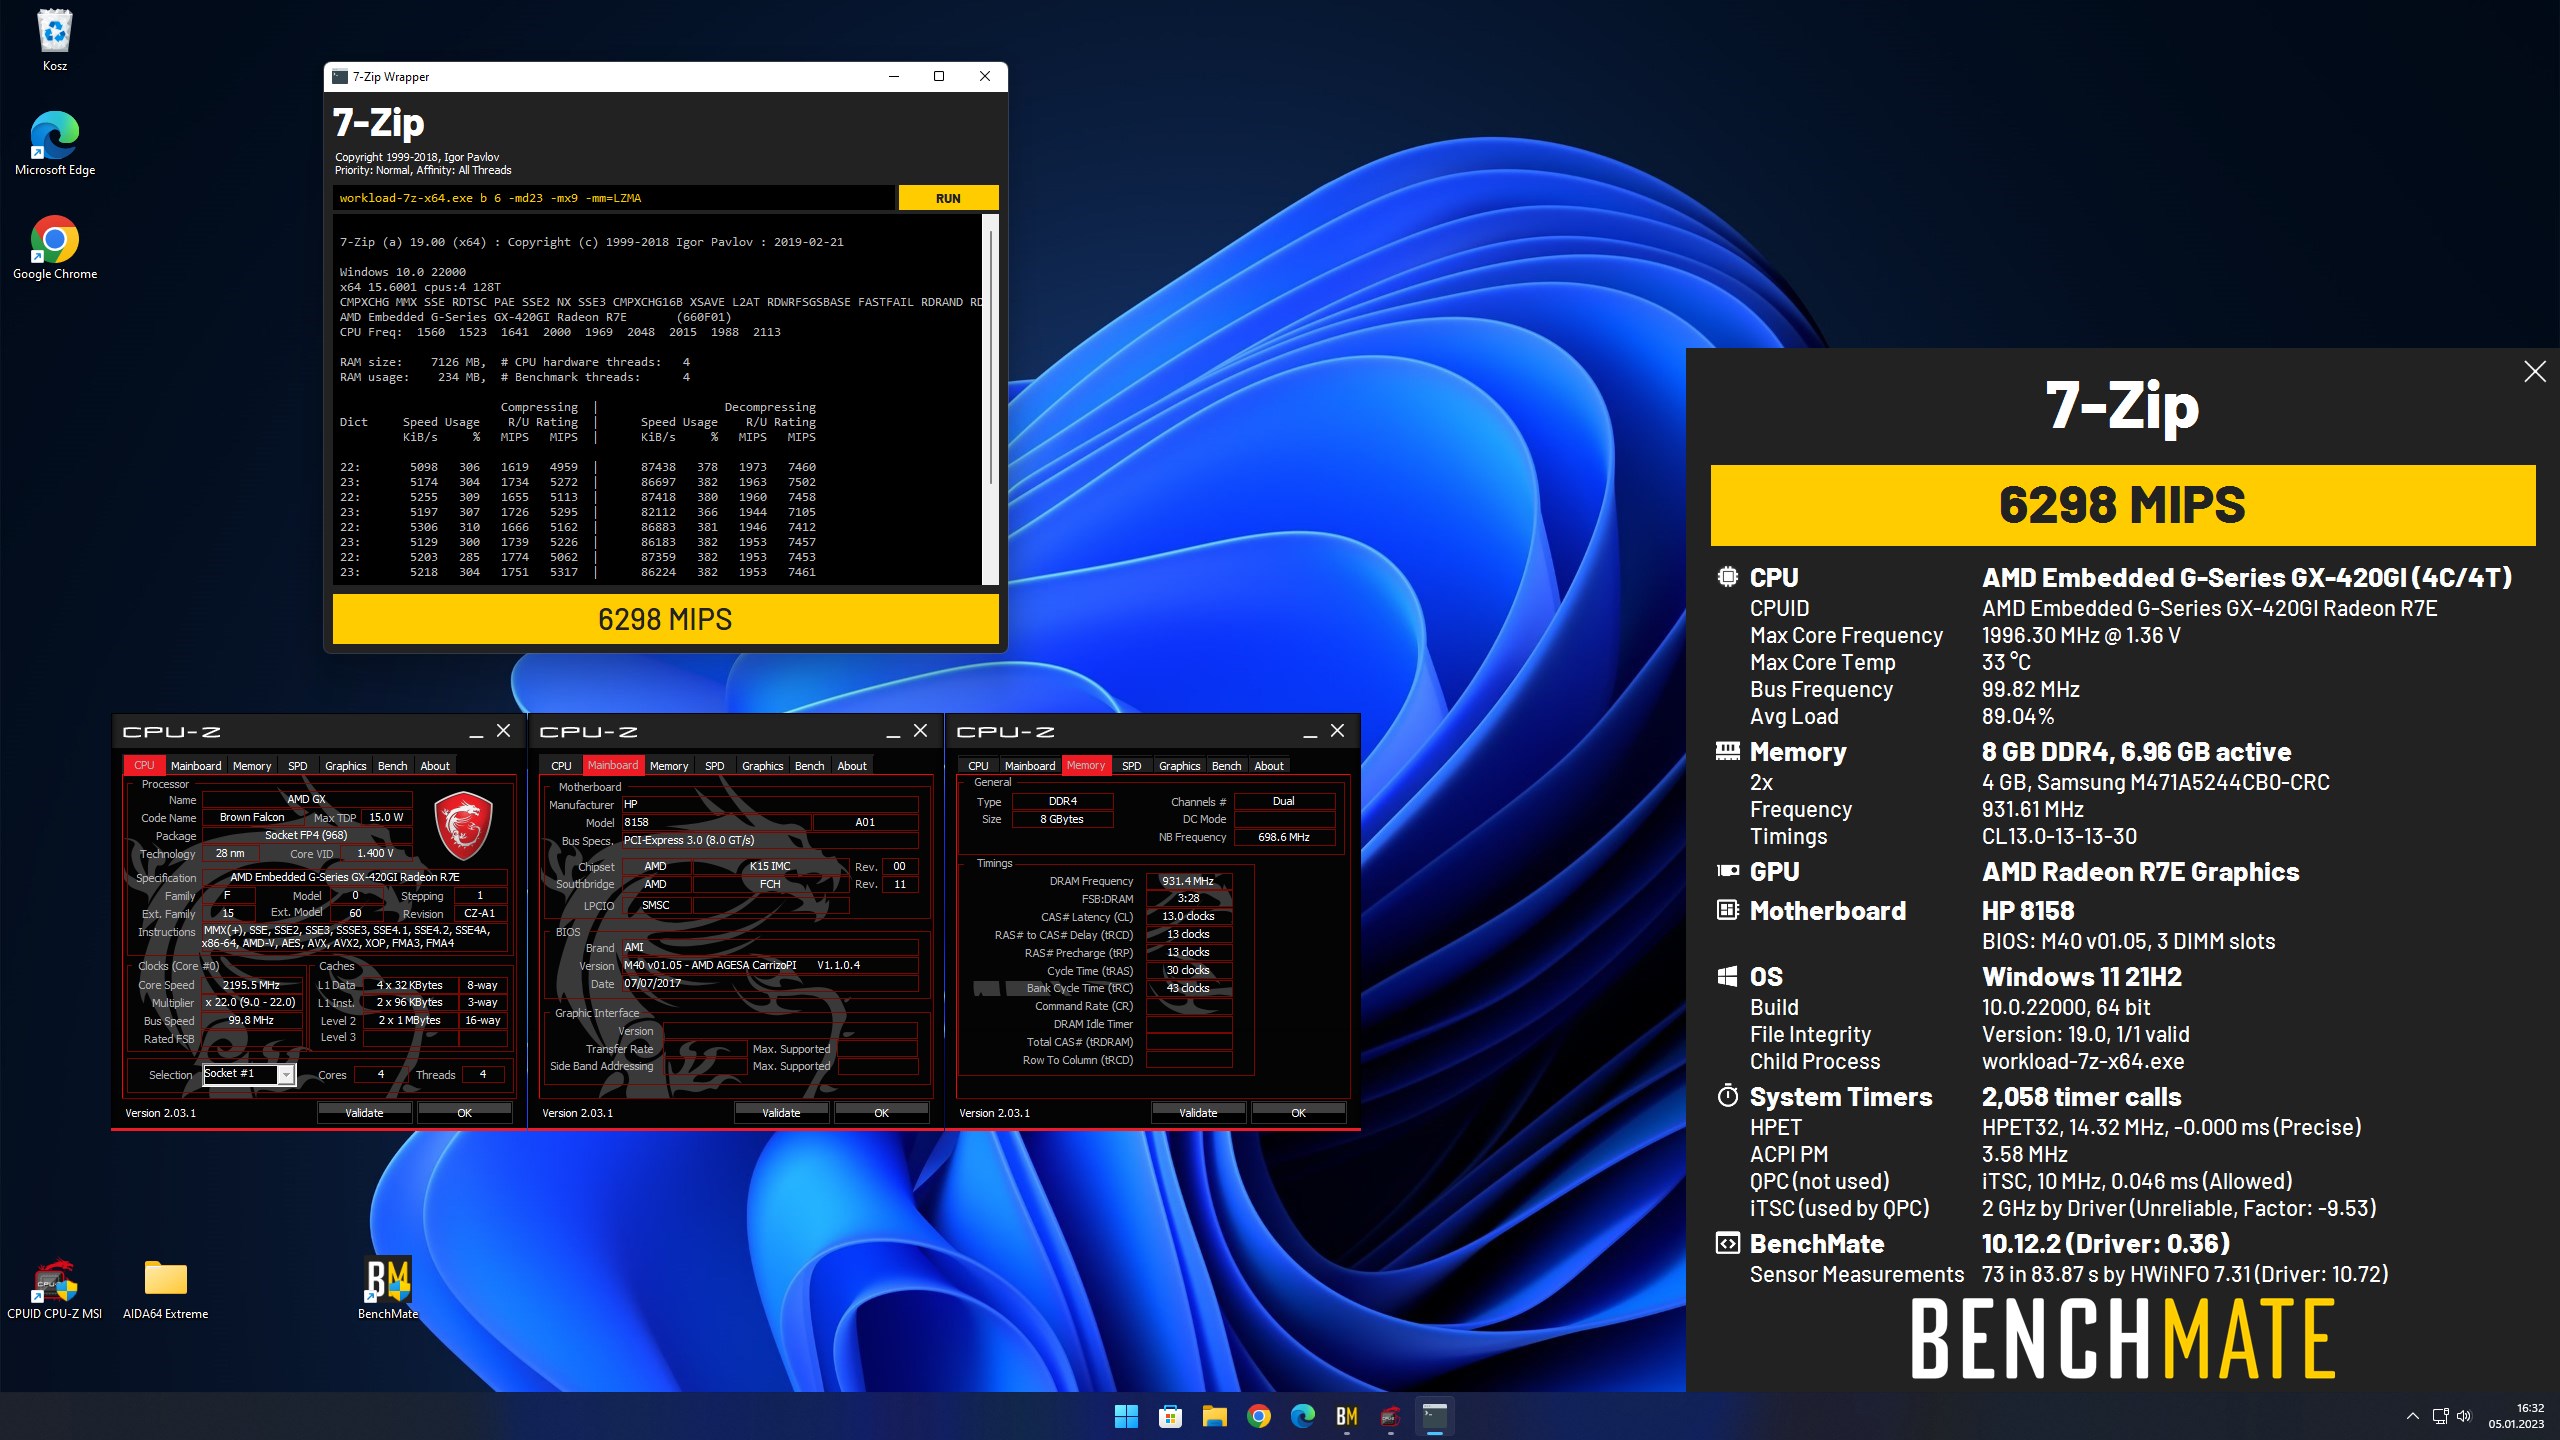This screenshot has width=2560, height=1440.
Task: Show hidden system tray icons chevron
Action: (x=2412, y=1416)
